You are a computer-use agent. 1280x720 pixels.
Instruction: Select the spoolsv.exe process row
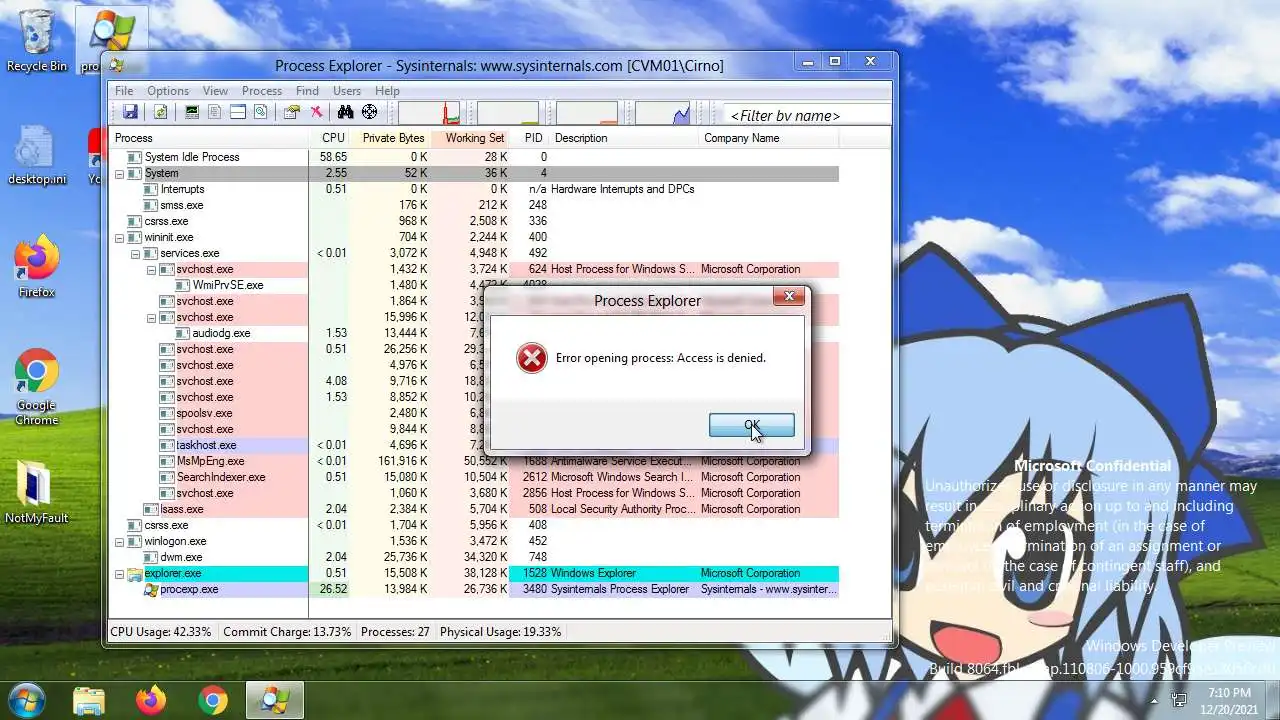[475, 413]
